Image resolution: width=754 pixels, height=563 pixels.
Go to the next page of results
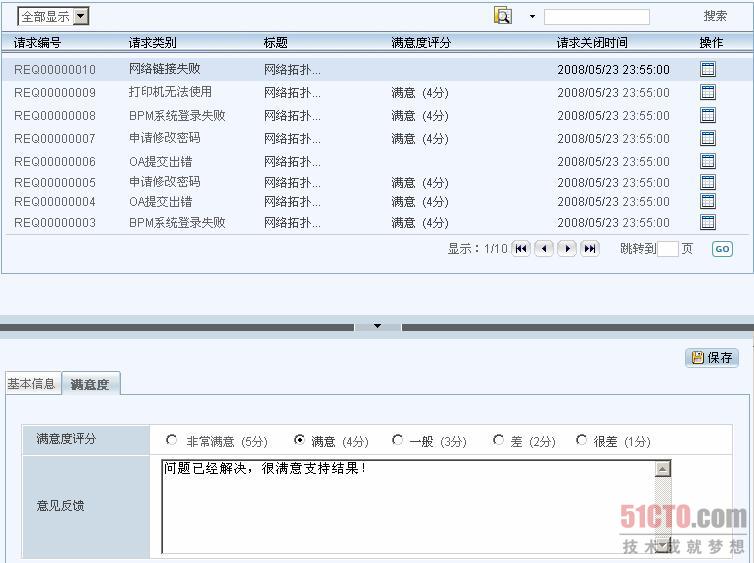click(x=567, y=249)
